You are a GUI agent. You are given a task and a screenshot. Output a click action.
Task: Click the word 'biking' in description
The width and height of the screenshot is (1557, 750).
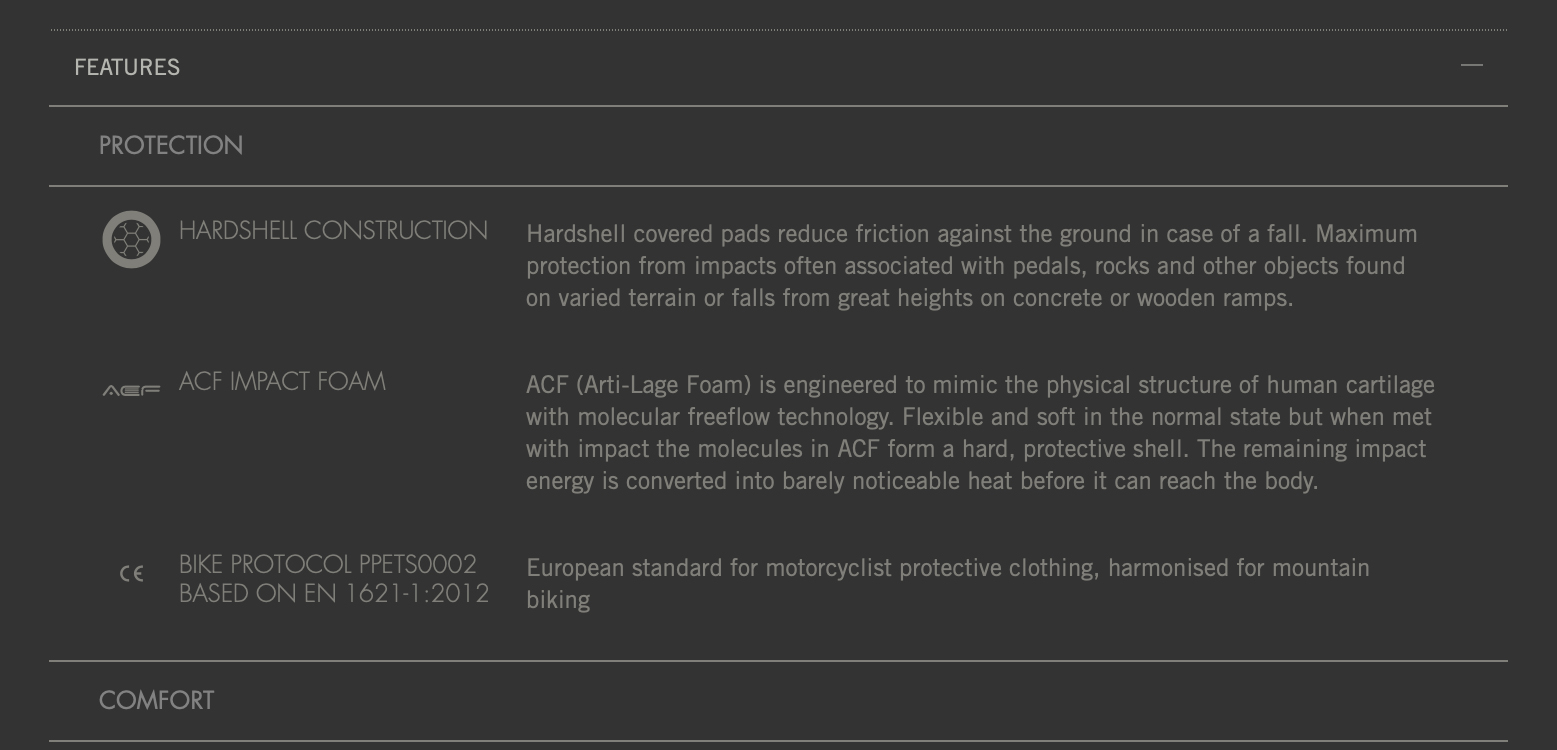click(558, 600)
